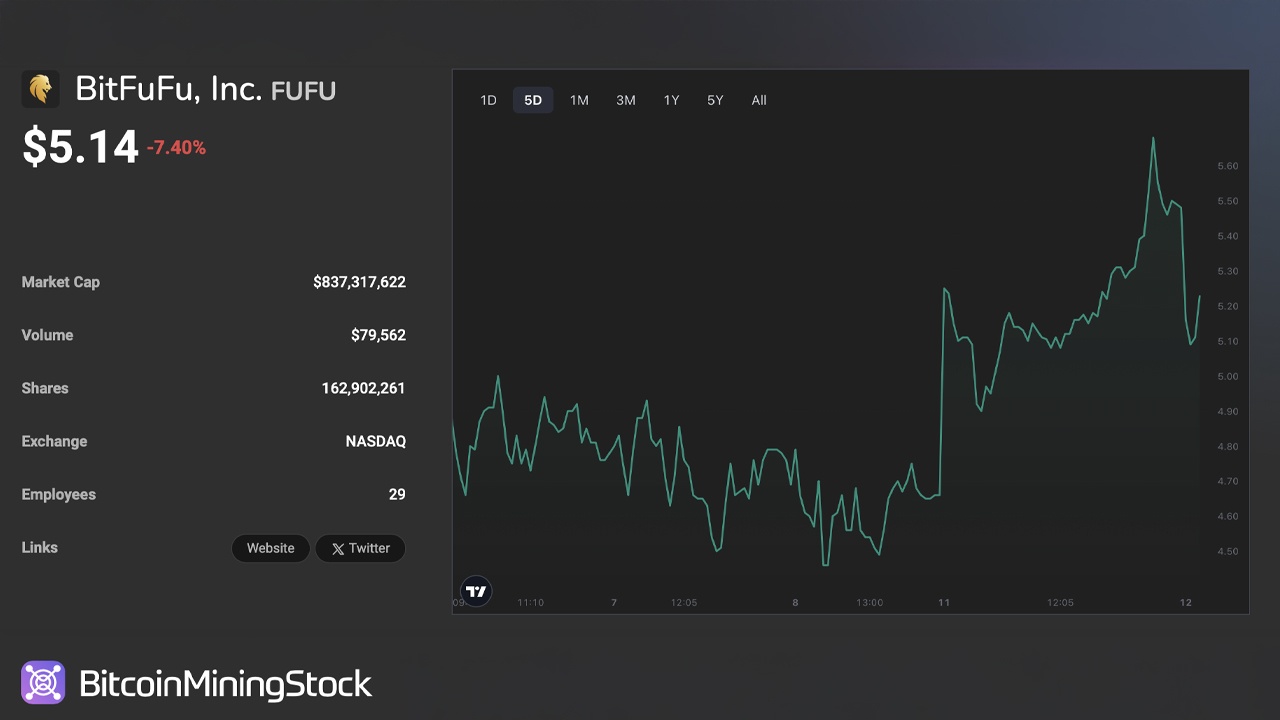The width and height of the screenshot is (1280, 720).
Task: Click the TradingView logo on the chart
Action: 475,590
